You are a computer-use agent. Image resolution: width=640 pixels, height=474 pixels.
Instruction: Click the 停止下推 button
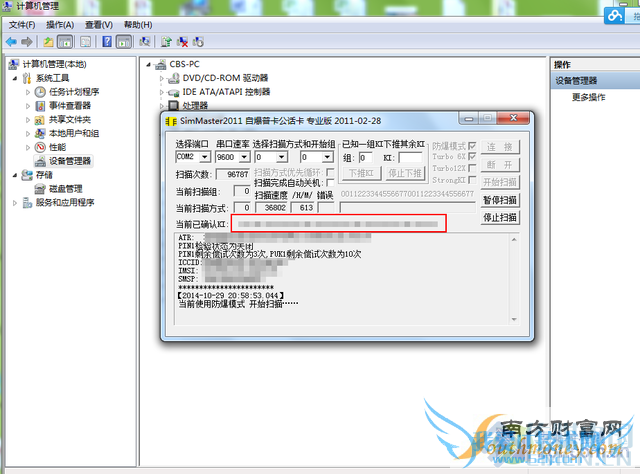pos(404,173)
